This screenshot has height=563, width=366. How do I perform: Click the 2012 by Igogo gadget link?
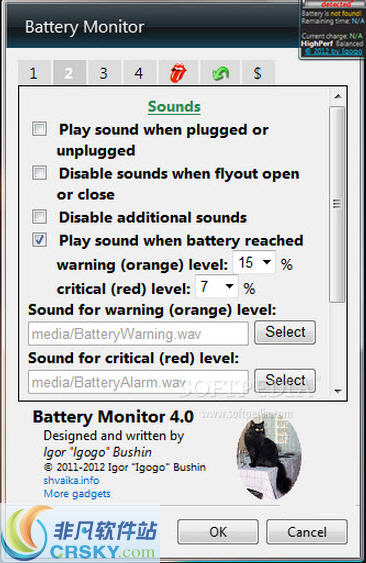[x=333, y=51]
